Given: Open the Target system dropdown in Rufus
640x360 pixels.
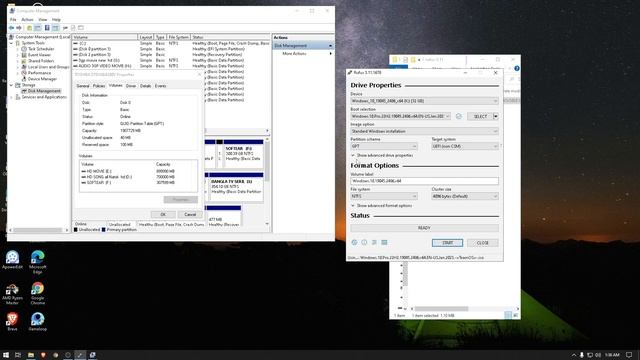Looking at the screenshot, I should tap(465, 146).
